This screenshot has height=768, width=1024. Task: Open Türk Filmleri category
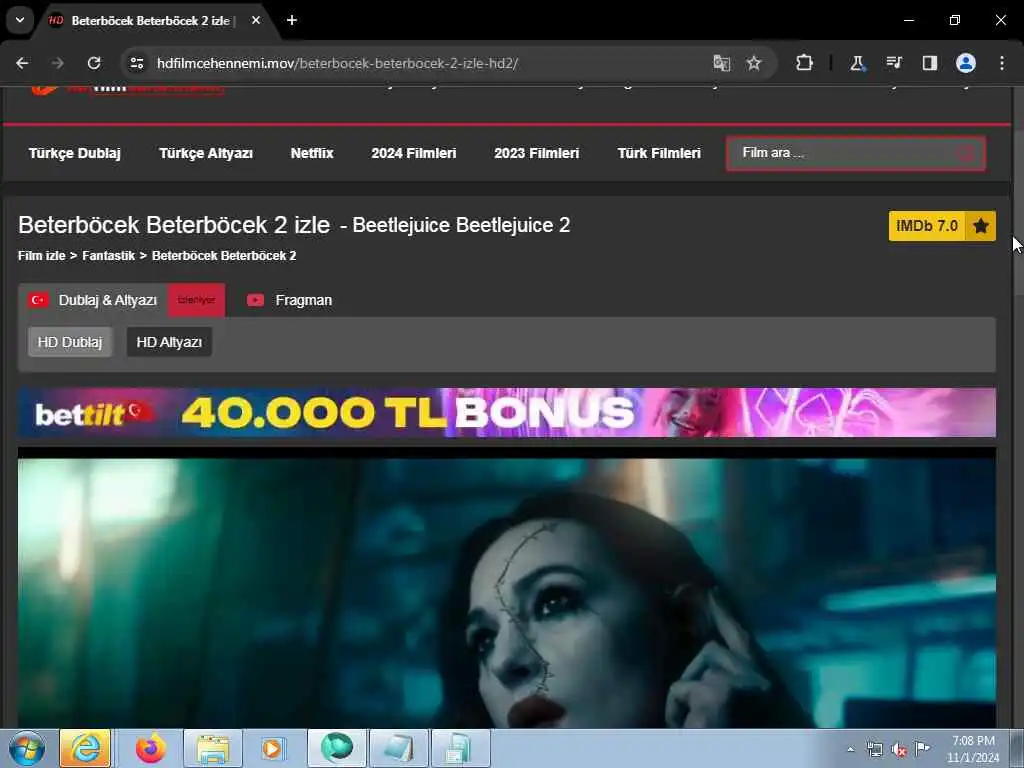point(659,153)
